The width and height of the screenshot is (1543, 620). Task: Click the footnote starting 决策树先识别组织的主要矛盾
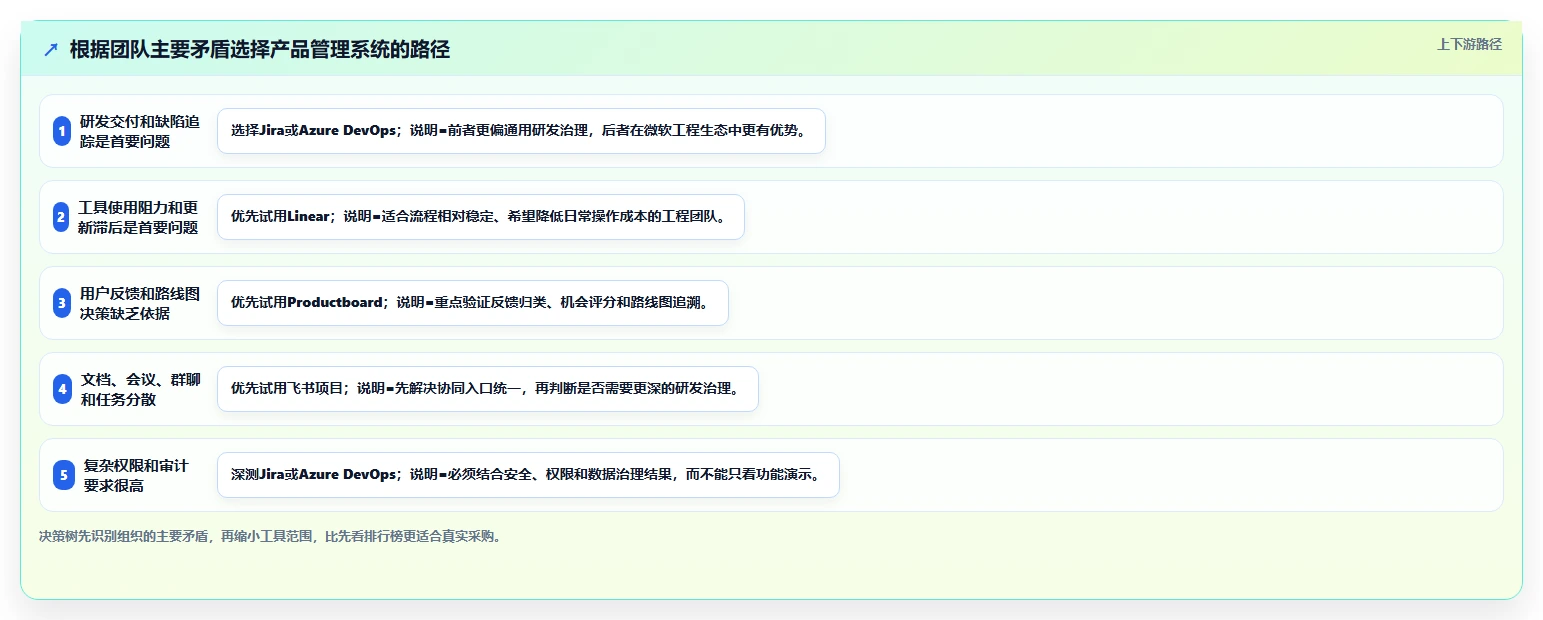270,536
